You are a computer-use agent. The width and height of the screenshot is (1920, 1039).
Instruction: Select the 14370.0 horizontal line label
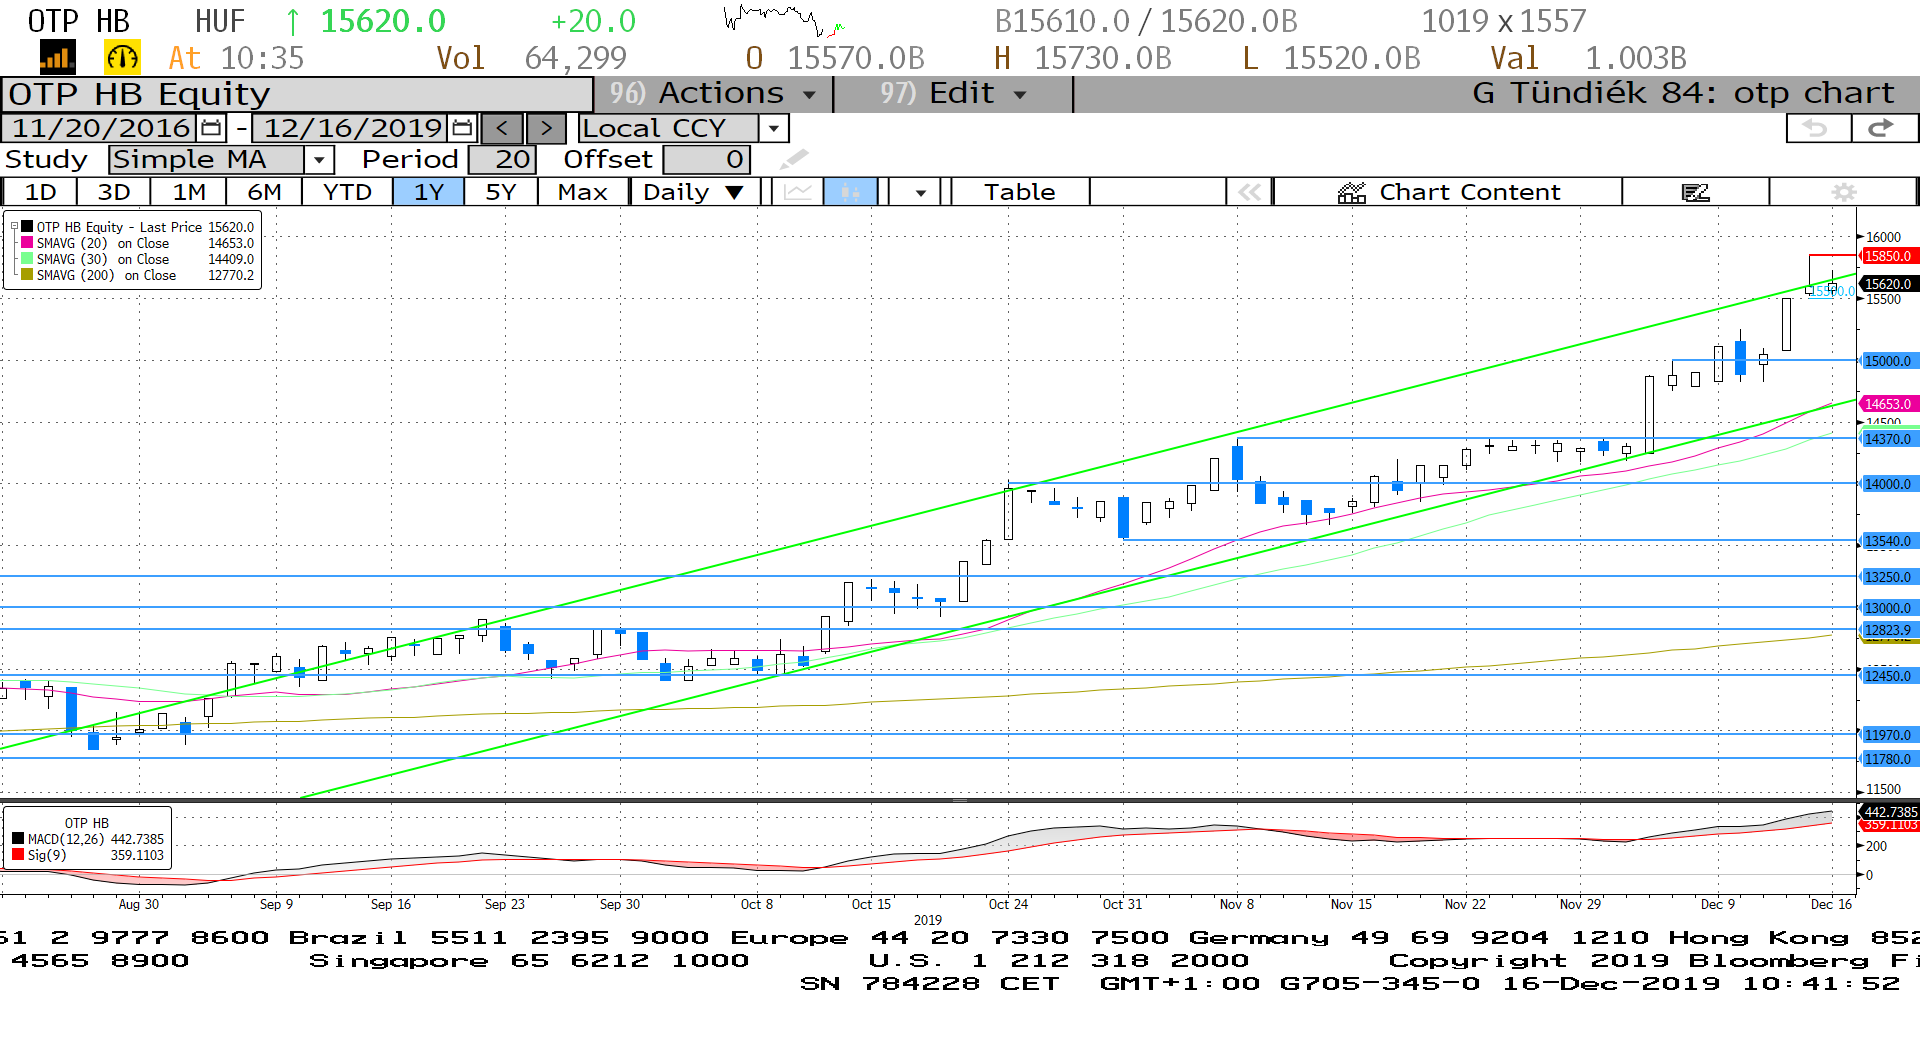click(x=1888, y=439)
